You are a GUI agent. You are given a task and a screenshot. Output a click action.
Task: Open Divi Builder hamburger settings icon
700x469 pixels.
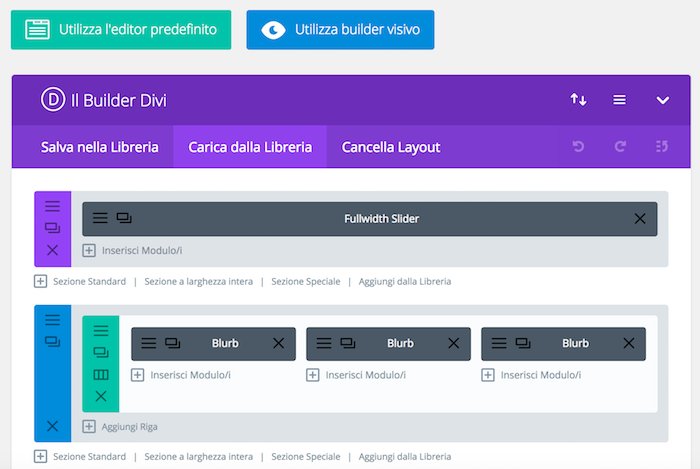pos(619,100)
